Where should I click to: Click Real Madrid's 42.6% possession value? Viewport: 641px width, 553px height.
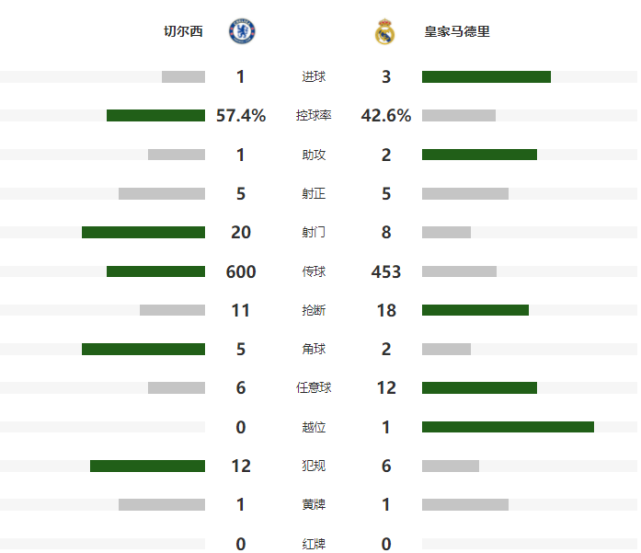pyautogui.click(x=386, y=116)
